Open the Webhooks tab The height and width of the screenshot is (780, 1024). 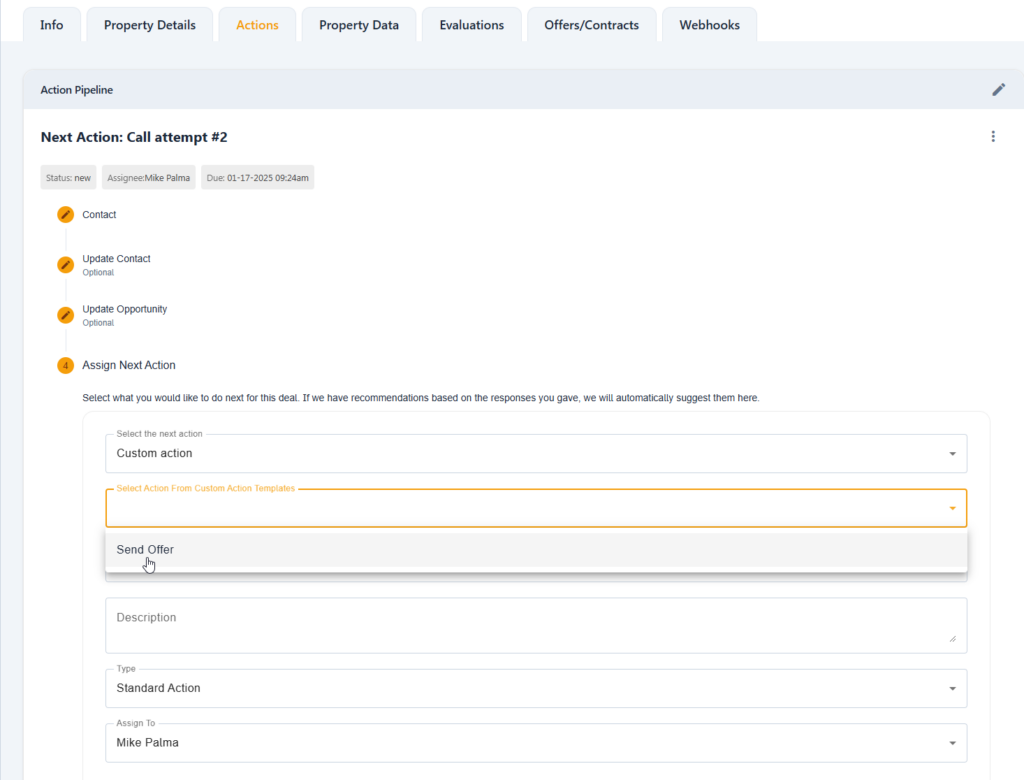click(710, 25)
